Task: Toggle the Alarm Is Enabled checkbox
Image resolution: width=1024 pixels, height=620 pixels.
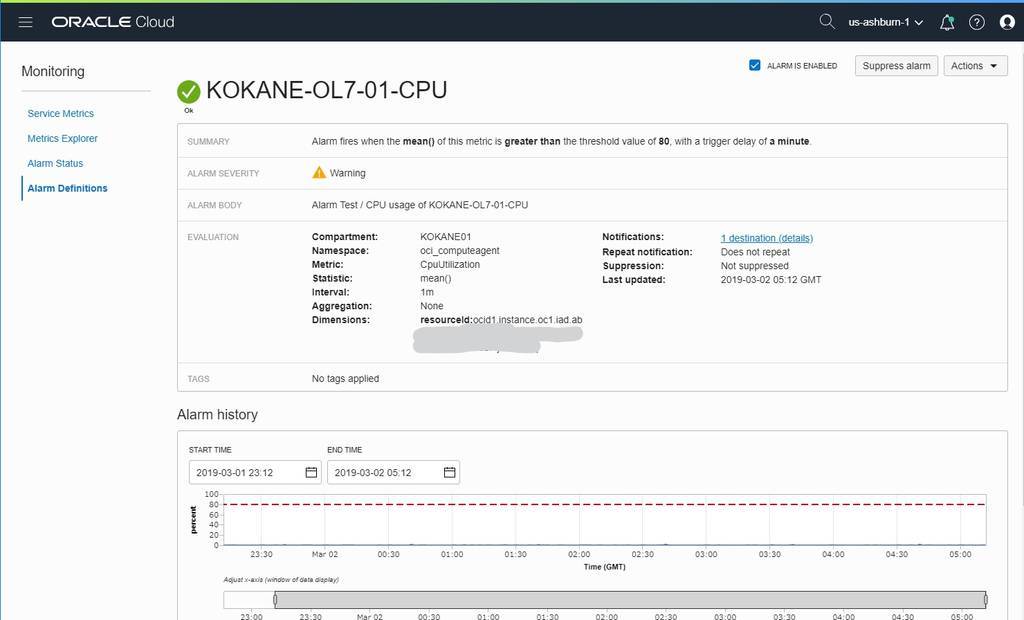Action: pos(754,65)
